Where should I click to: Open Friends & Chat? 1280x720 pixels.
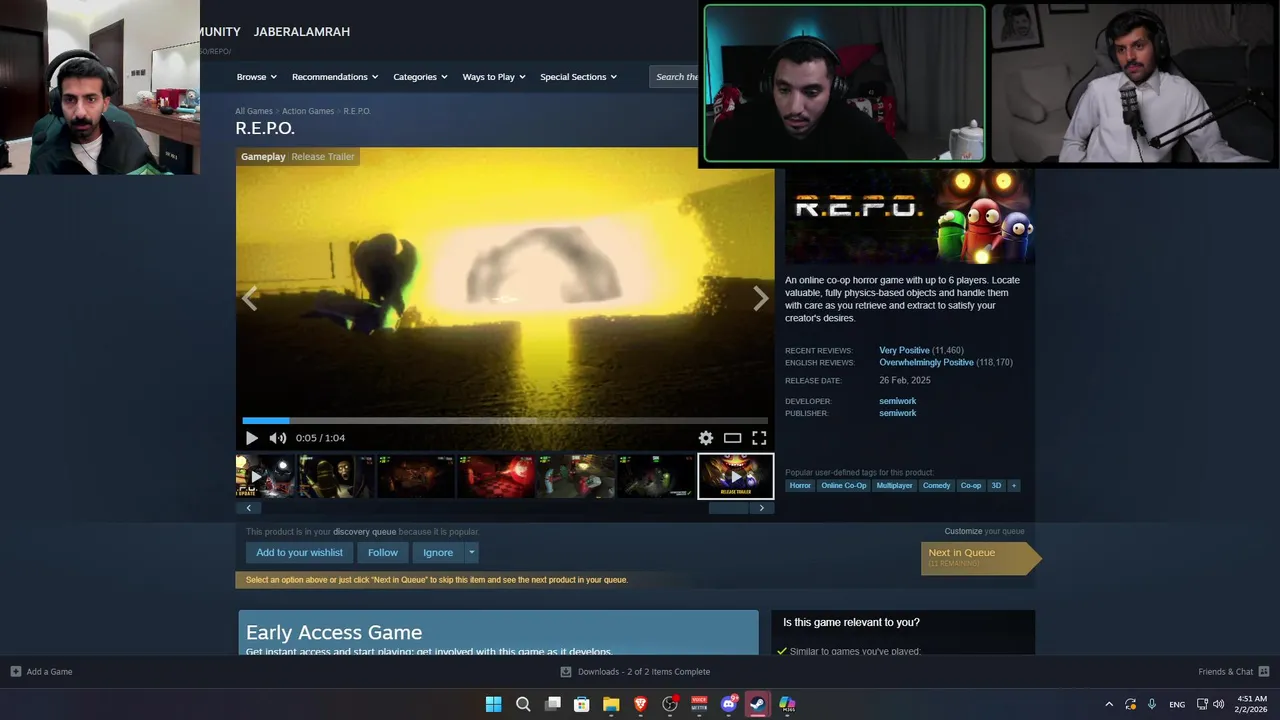click(x=1234, y=672)
